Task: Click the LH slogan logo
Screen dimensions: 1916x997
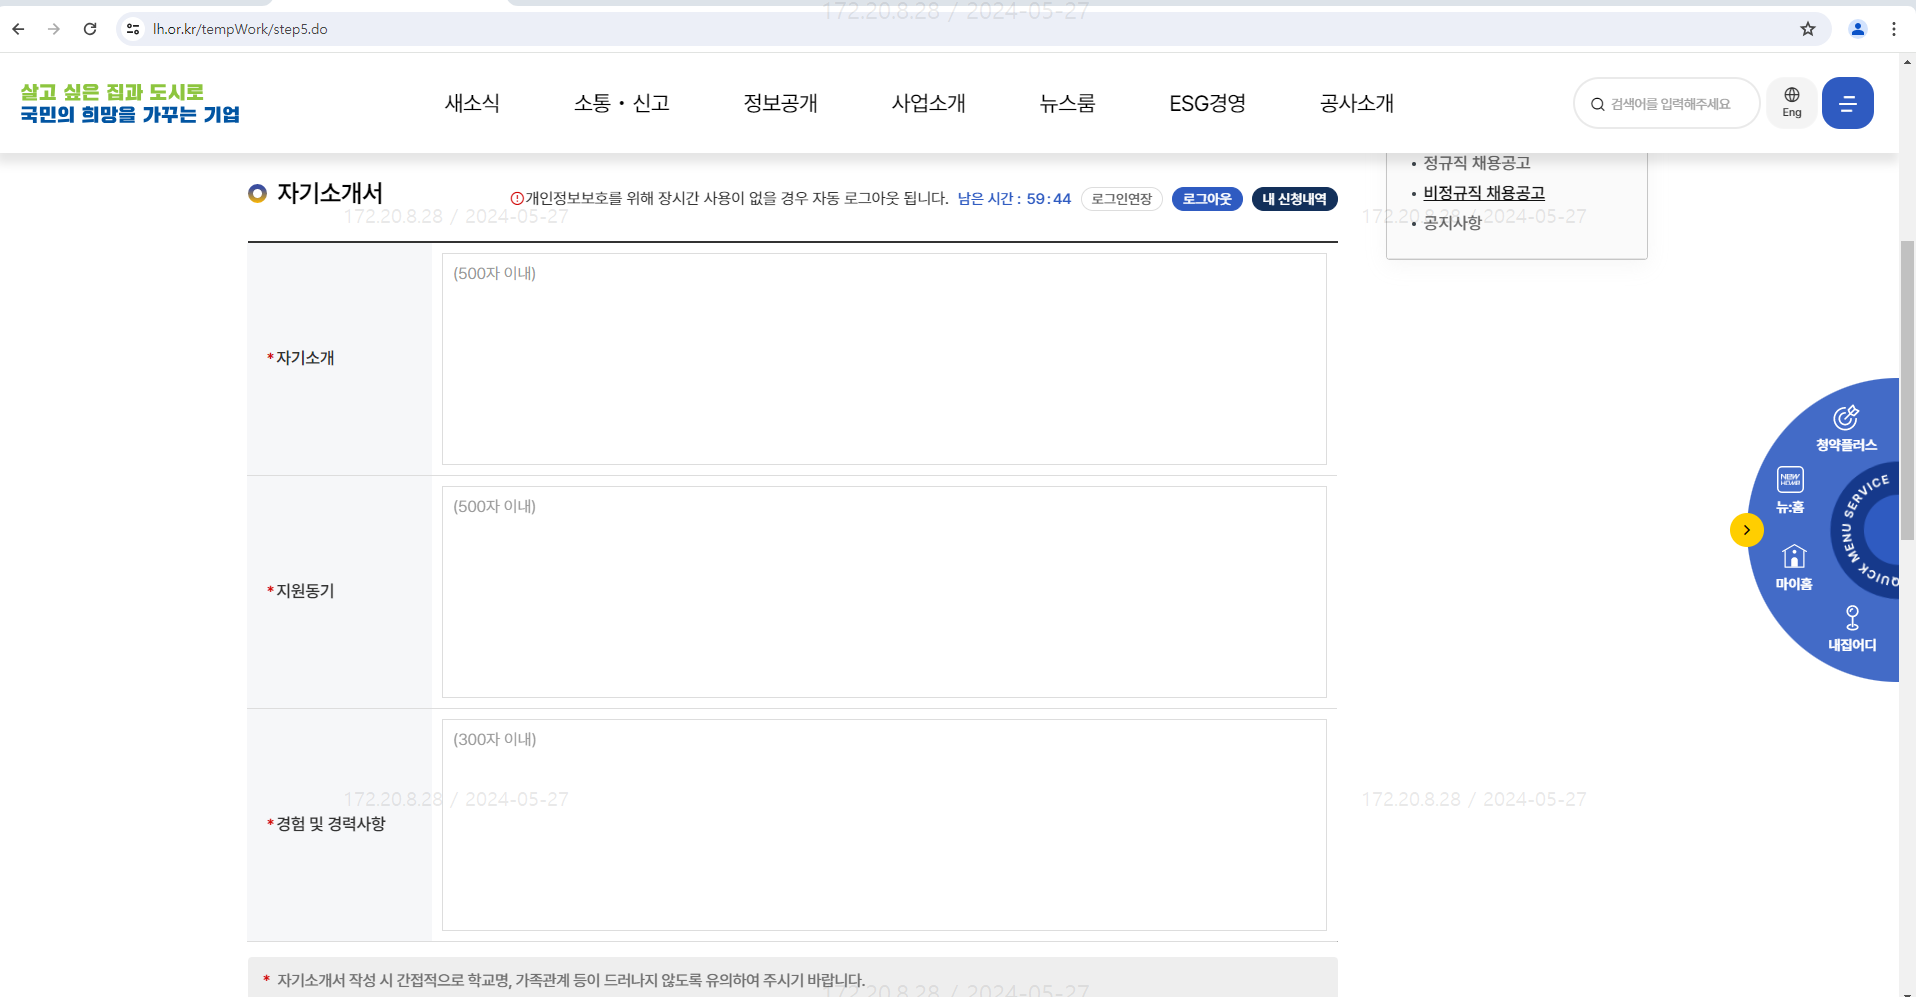Action: click(x=130, y=103)
